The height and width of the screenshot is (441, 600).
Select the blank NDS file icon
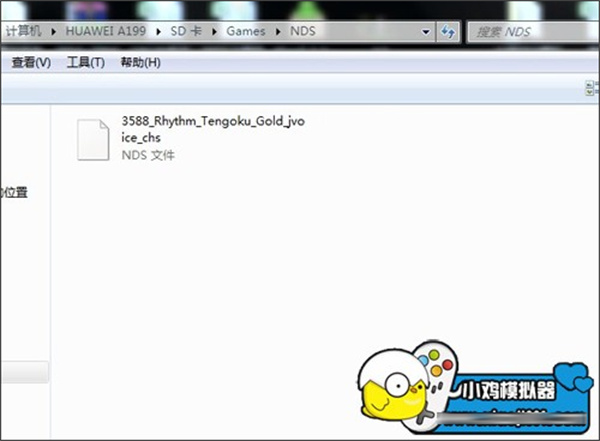pyautogui.click(x=93, y=140)
